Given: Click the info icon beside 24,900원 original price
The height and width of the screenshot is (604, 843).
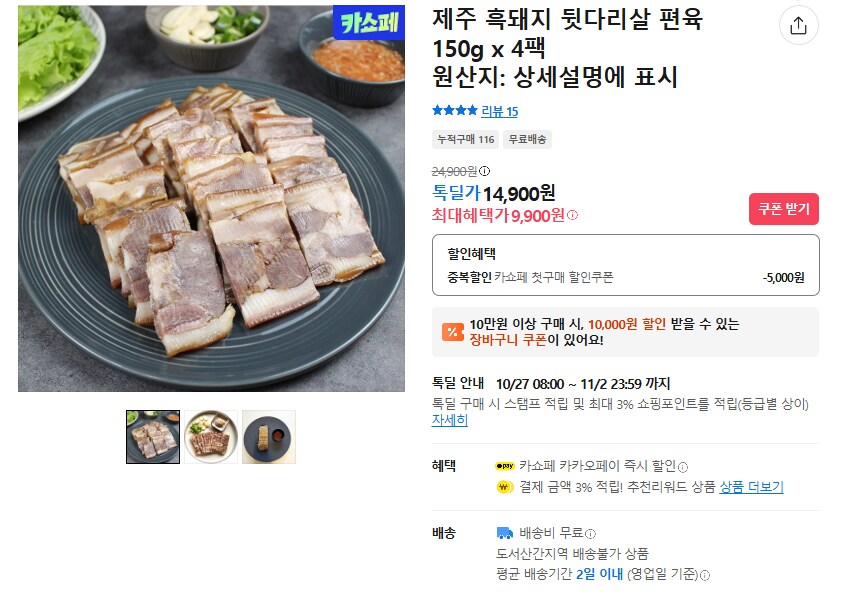Looking at the screenshot, I should coord(486,171).
